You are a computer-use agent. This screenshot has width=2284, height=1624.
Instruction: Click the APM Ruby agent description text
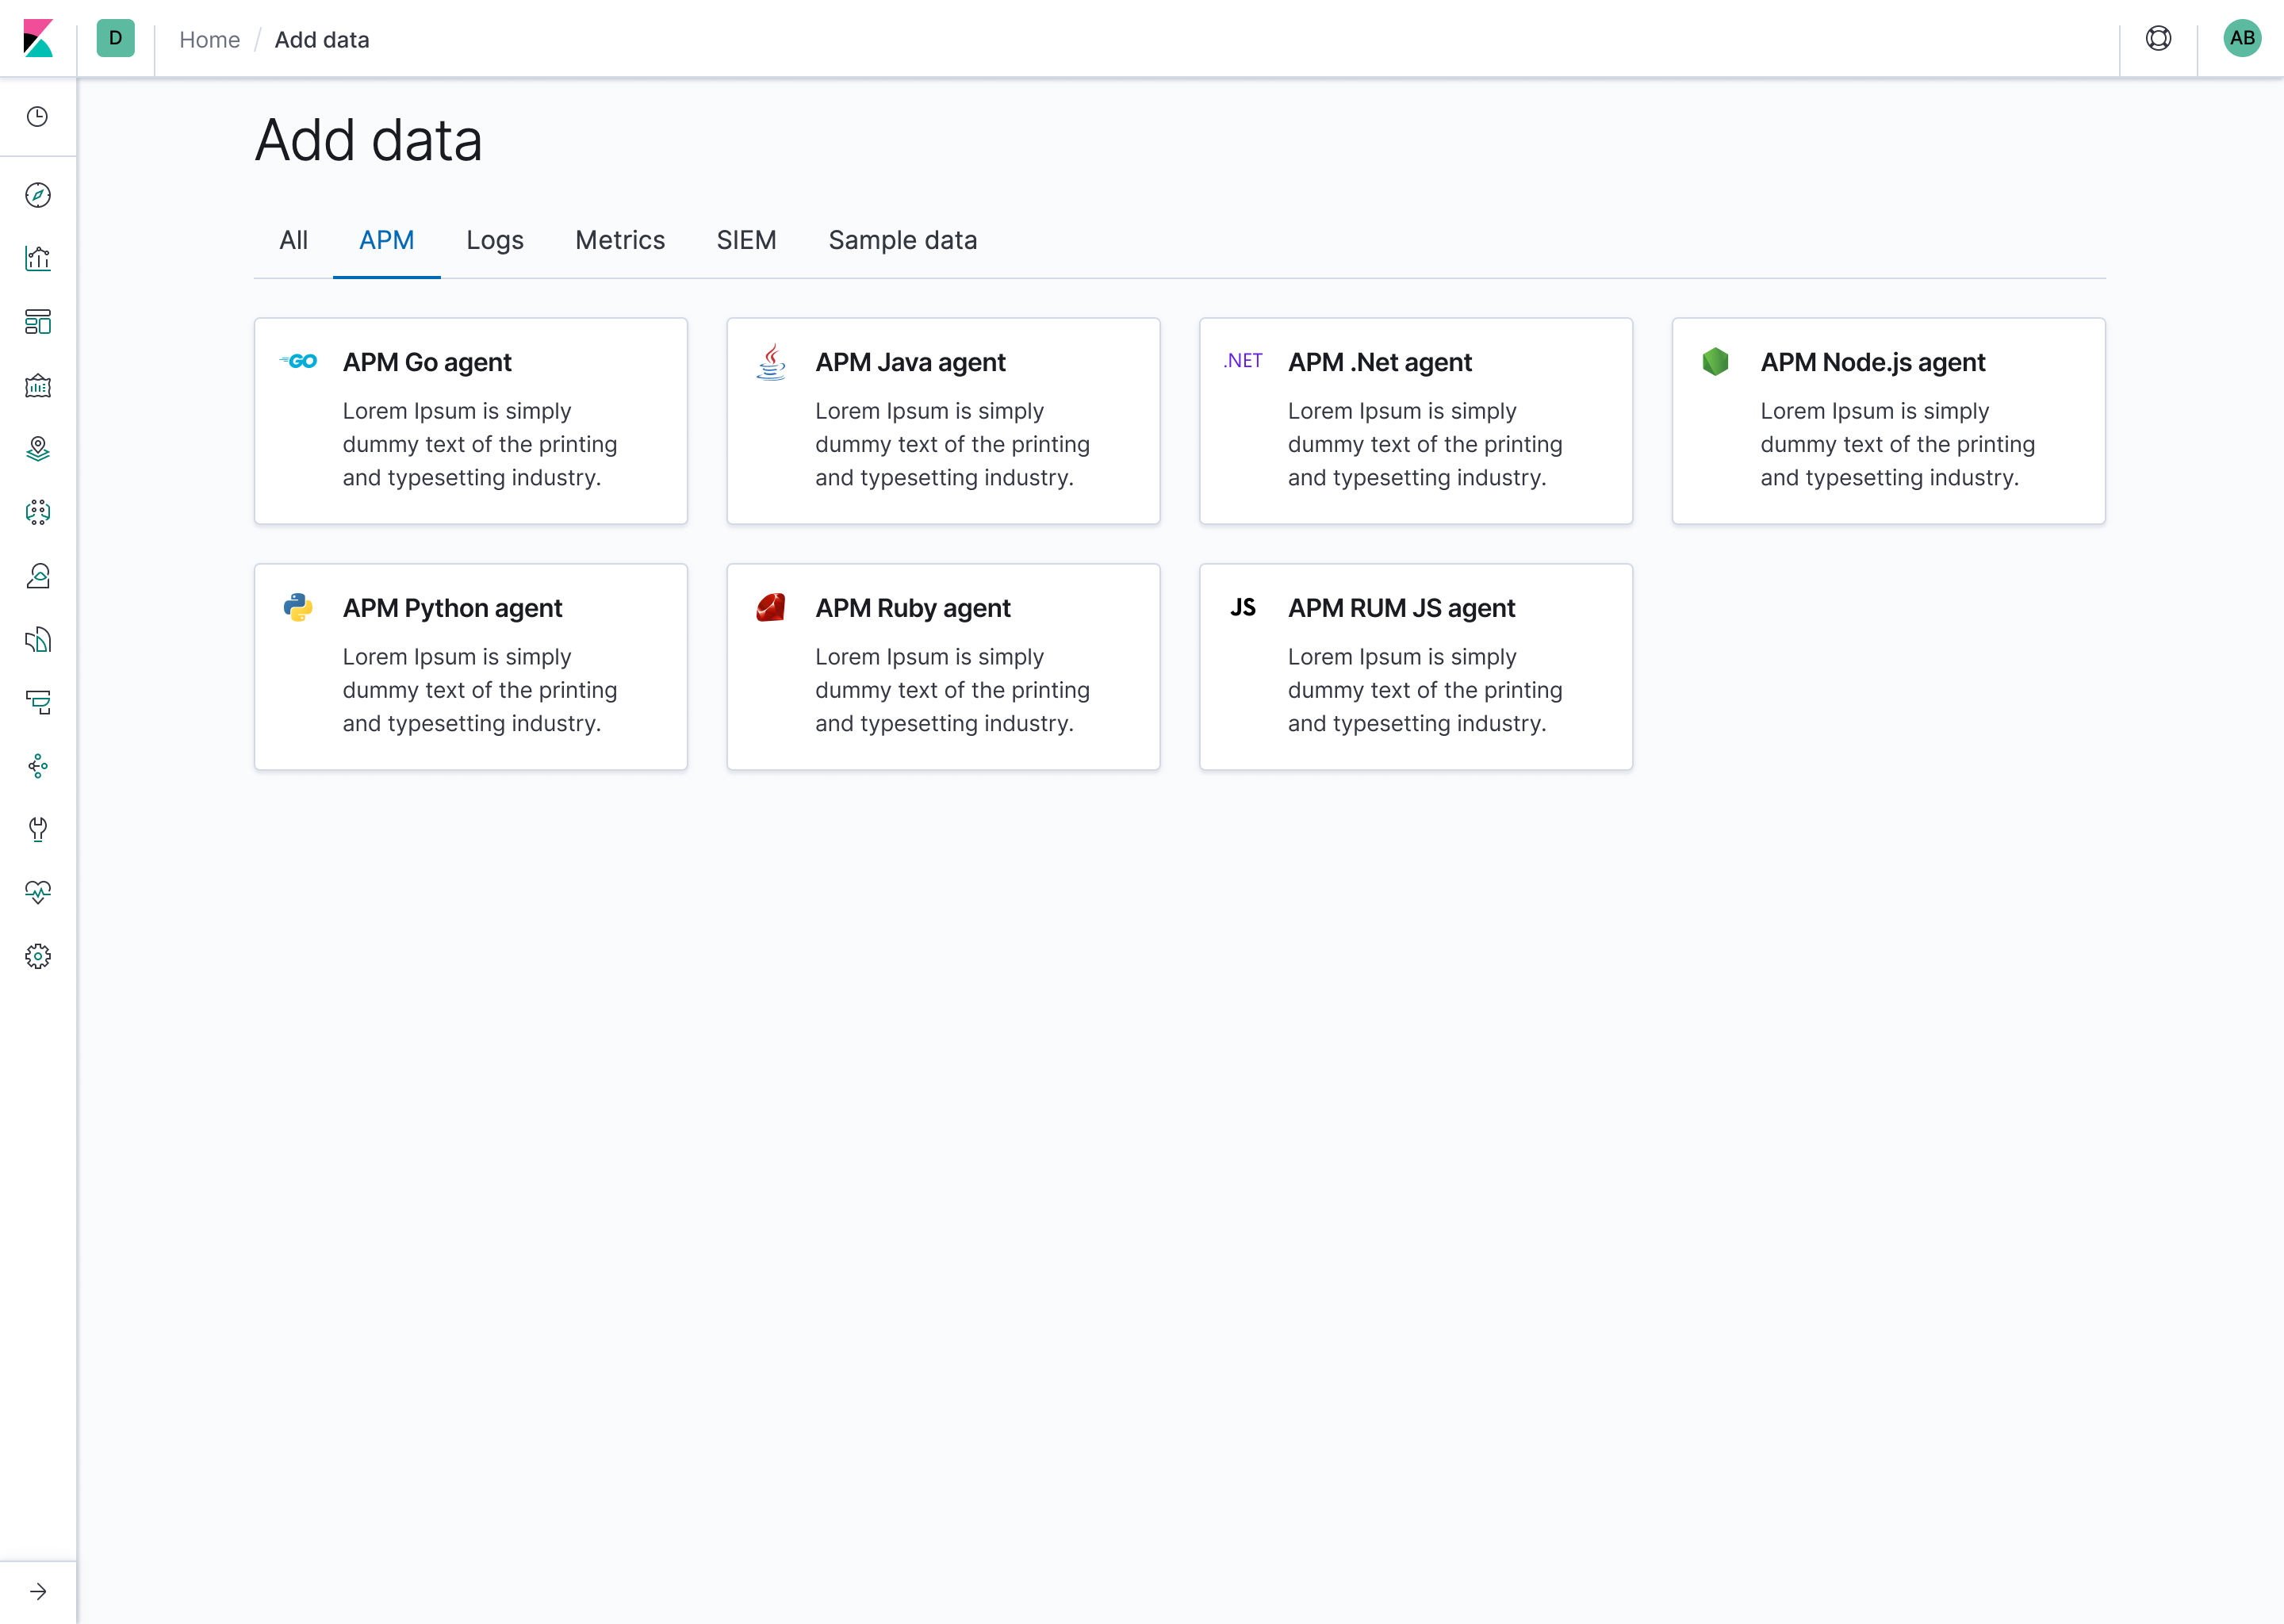[952, 690]
